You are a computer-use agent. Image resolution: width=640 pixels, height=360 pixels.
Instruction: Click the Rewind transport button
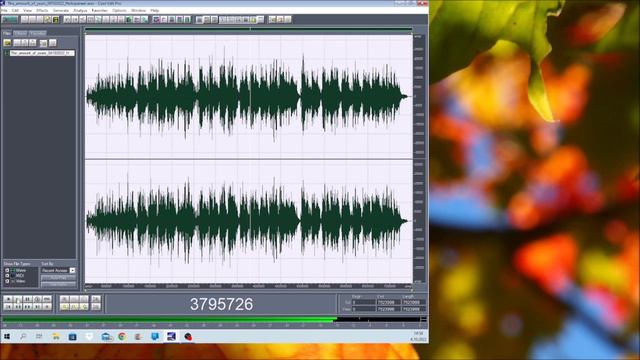pyautogui.click(x=18, y=307)
